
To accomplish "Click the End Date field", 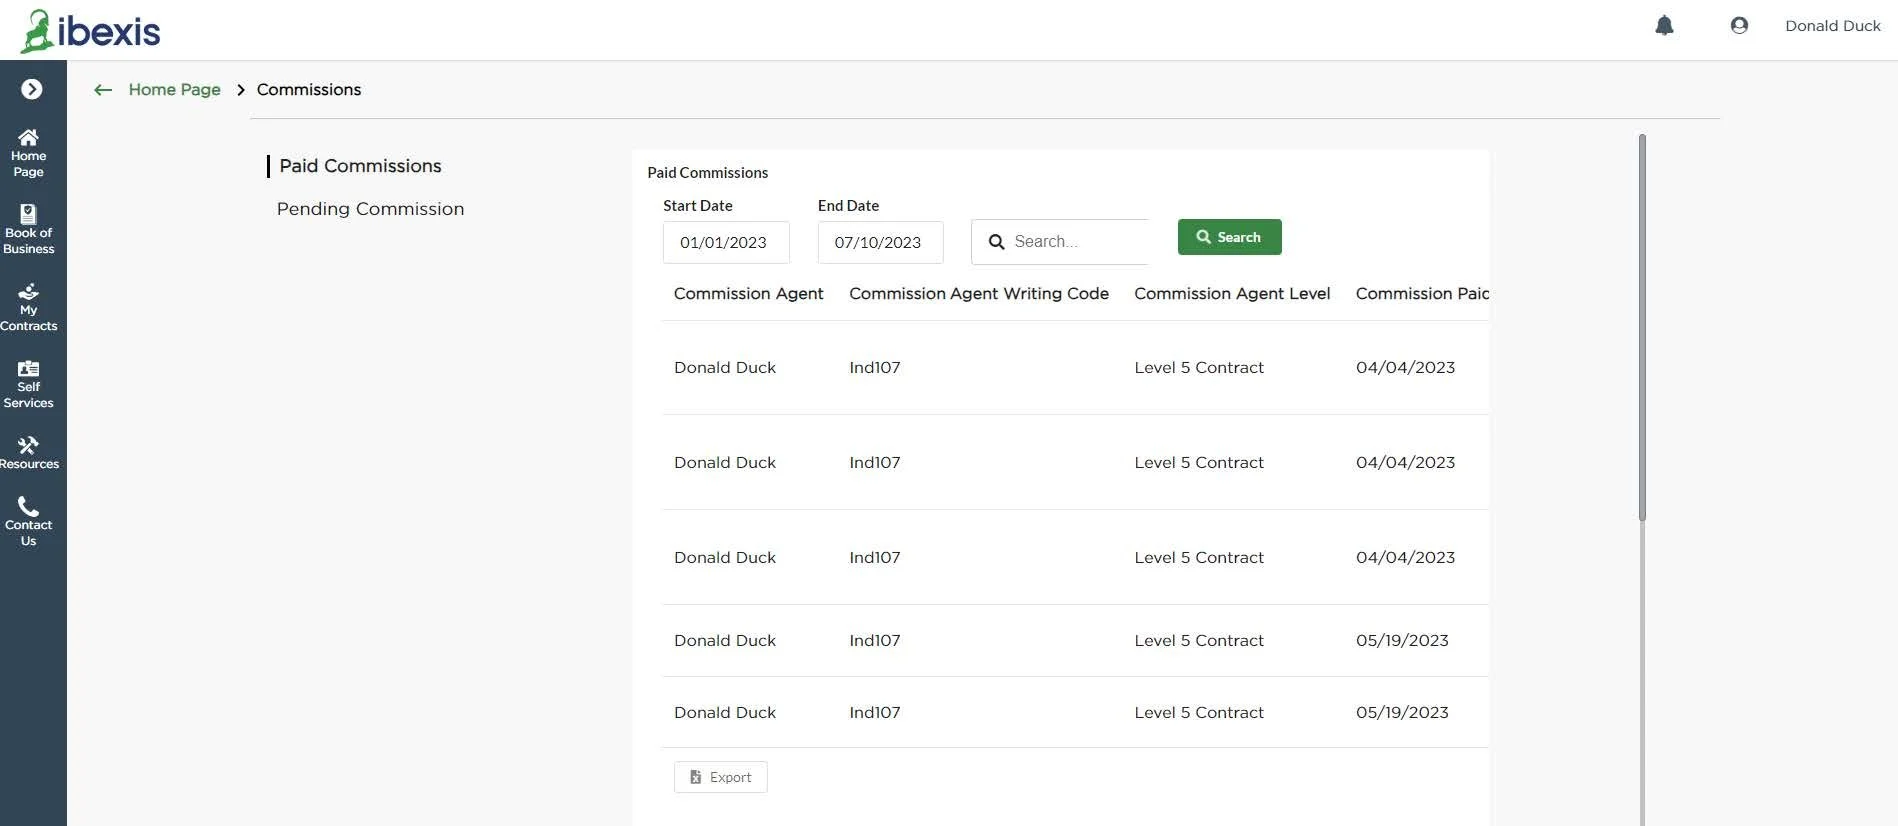I will coord(880,242).
